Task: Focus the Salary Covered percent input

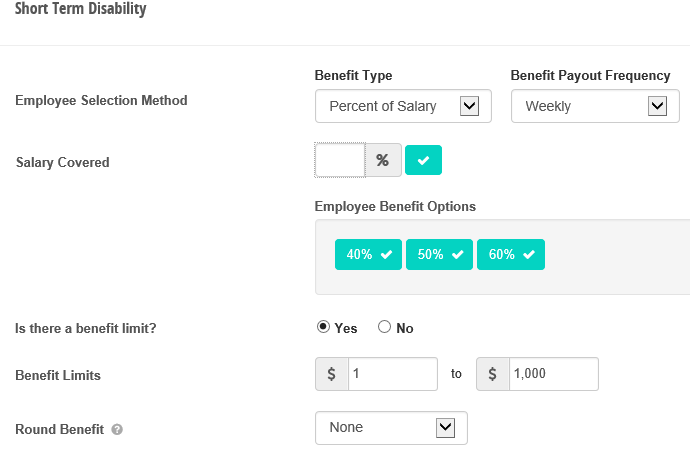Action: point(340,160)
